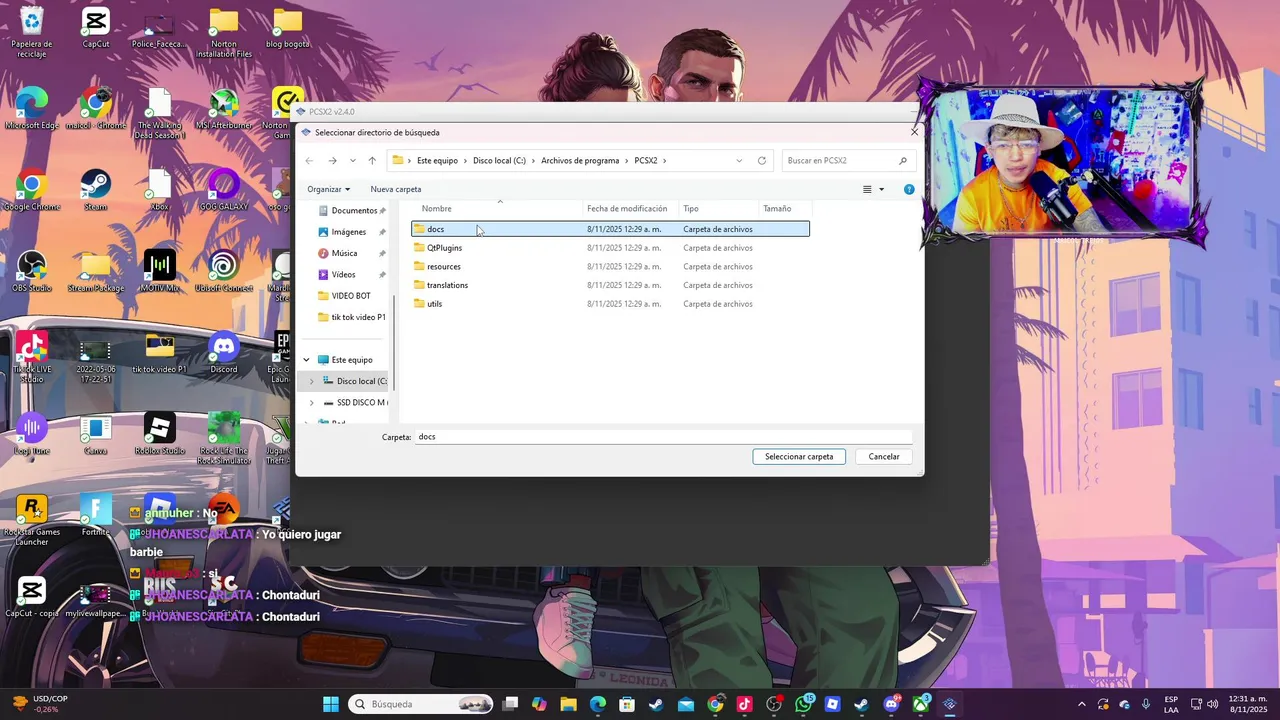Open the recent locations dropdown arrow

pyautogui.click(x=352, y=161)
